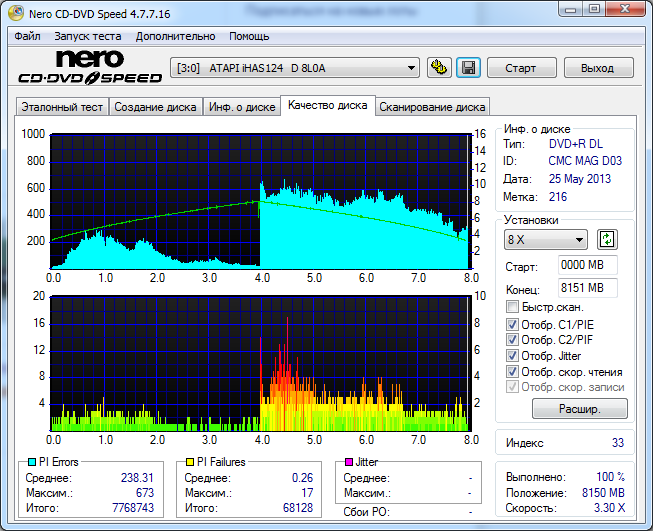
Task: Toggle the Отобр. Jitter checkbox
Action: click(513, 356)
